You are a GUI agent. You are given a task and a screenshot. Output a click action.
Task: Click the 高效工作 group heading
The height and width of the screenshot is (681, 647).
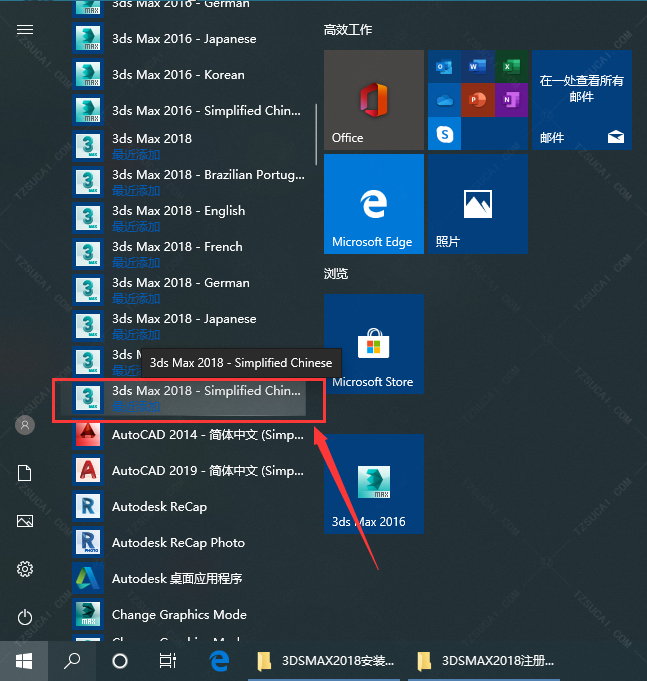coord(348,30)
